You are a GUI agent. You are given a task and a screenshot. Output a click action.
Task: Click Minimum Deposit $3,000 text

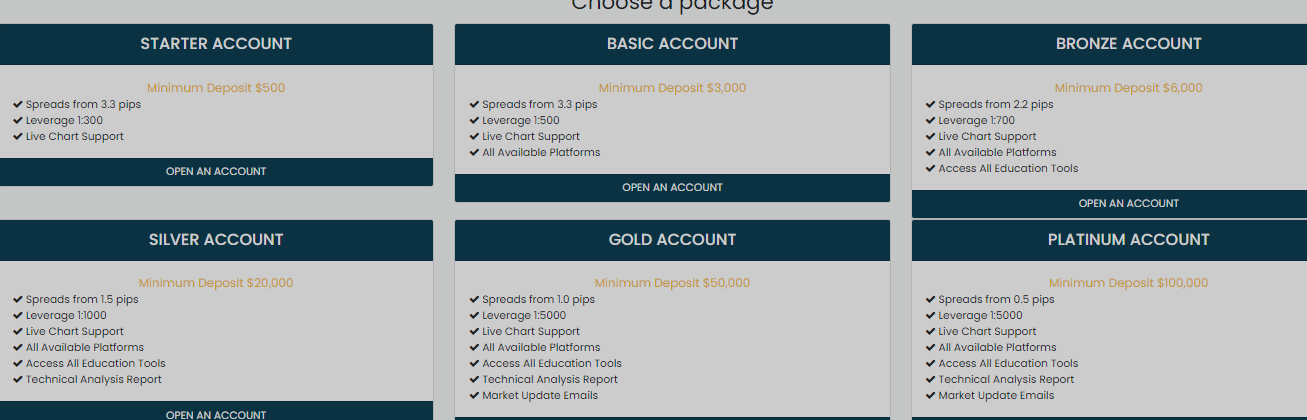click(x=672, y=88)
